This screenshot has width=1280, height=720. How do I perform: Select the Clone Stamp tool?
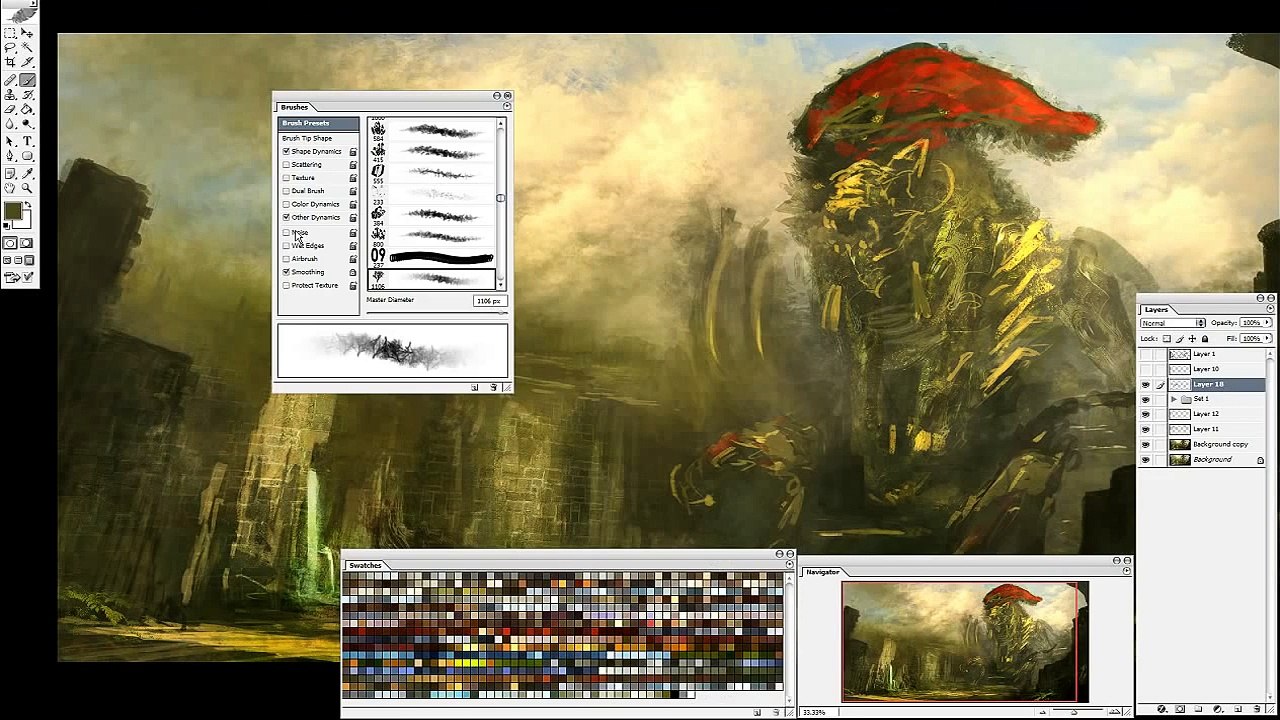[10, 94]
